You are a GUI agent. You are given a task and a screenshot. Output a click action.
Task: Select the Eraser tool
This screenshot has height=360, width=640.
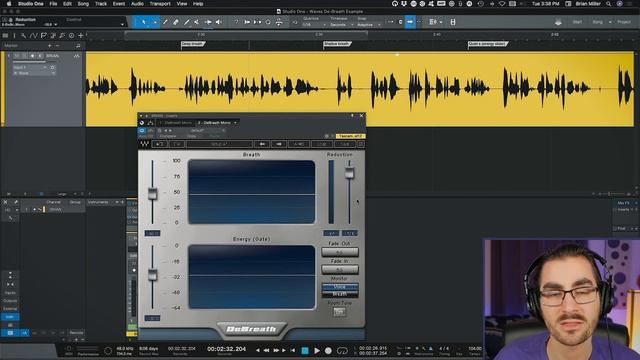pyautogui.click(x=176, y=22)
